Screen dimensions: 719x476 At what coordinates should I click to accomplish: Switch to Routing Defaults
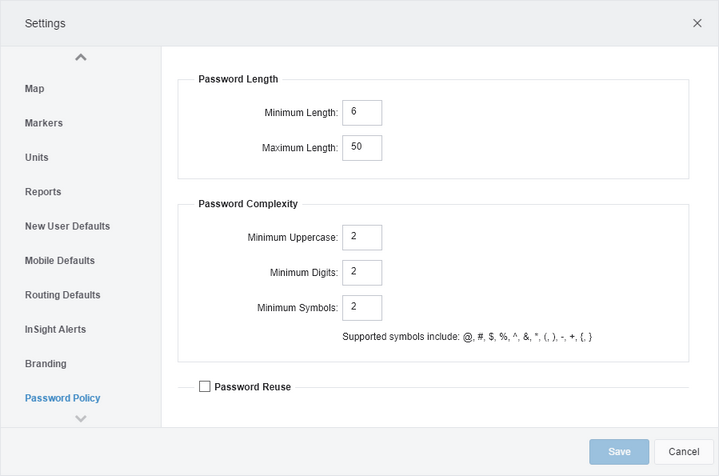tap(62, 295)
